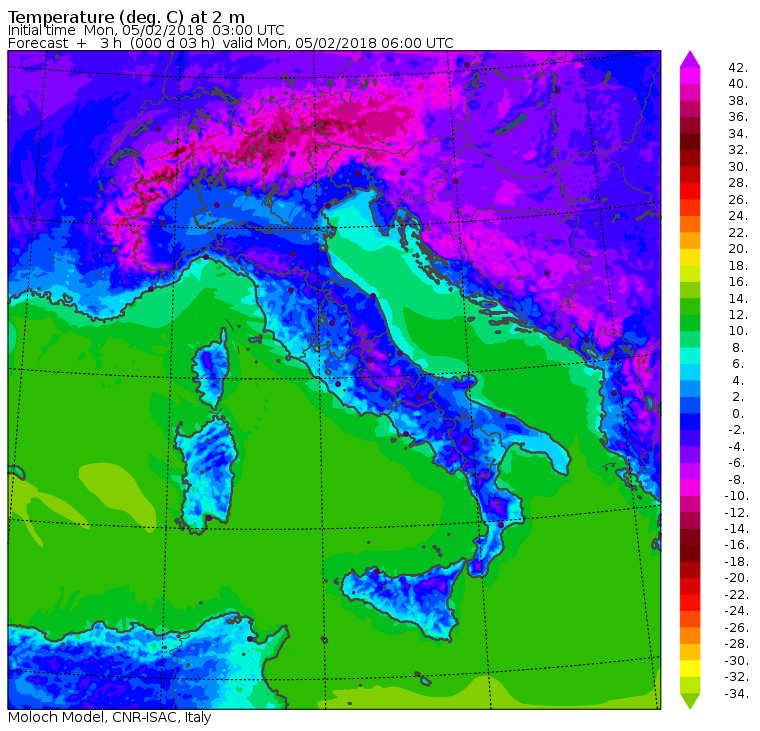Select the legend color band between 26. and 28.

[x=690, y=191]
